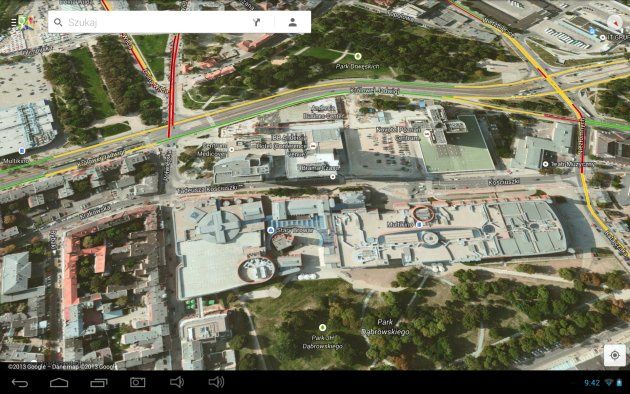Open Android recent apps
630x394 pixels.
coord(98,383)
